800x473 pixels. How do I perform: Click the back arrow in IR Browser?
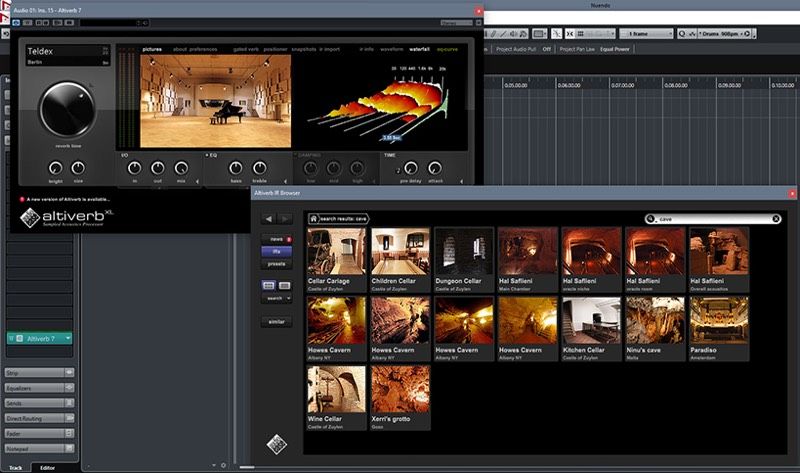(269, 219)
